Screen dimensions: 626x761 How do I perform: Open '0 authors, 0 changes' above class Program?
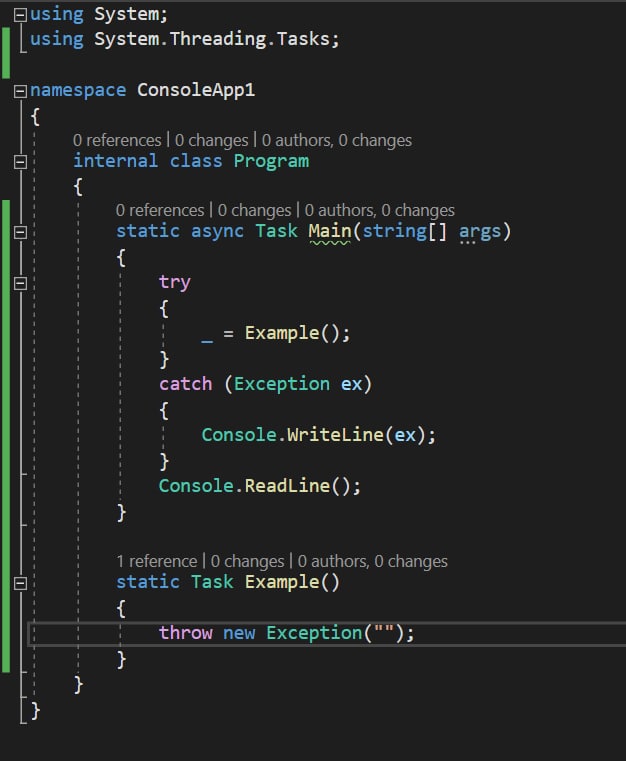pos(337,140)
